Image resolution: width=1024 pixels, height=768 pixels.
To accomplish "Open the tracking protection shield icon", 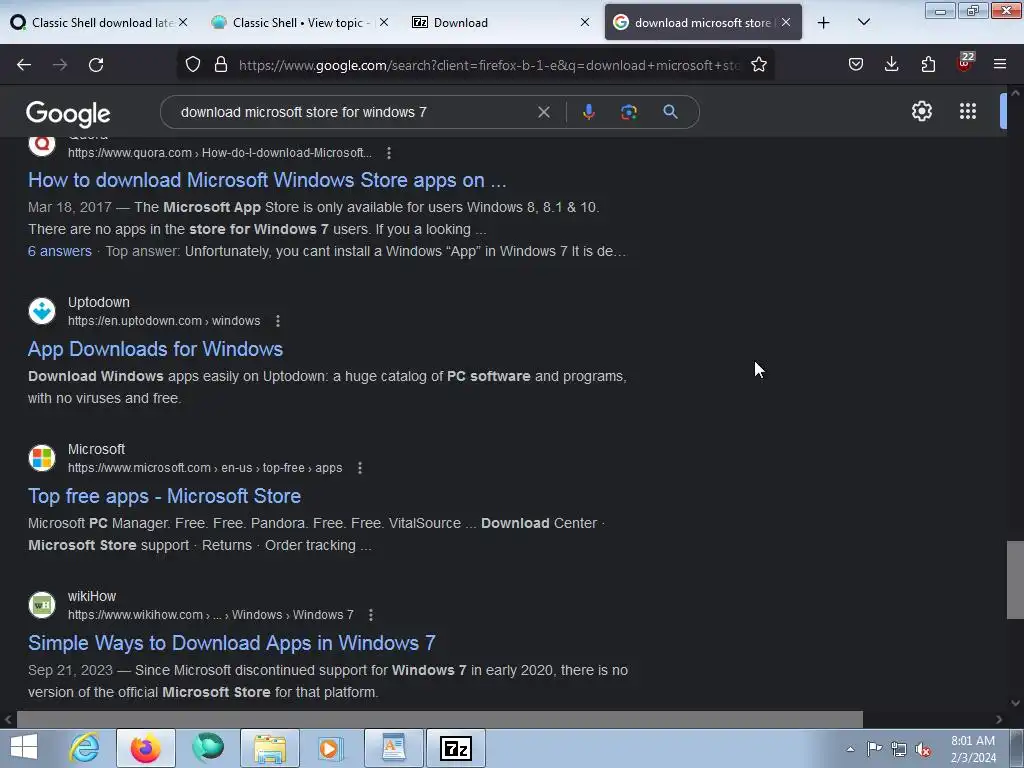I will (x=193, y=65).
